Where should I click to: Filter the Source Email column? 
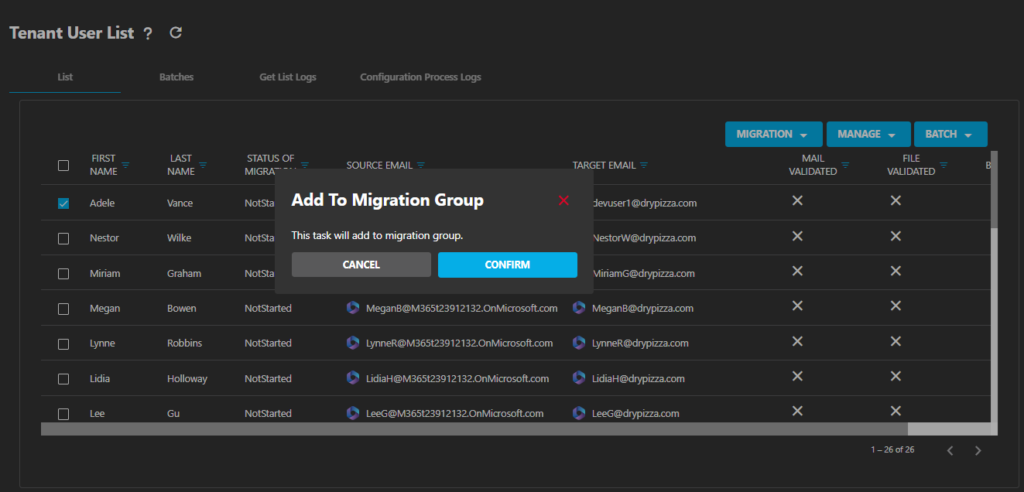pos(421,165)
